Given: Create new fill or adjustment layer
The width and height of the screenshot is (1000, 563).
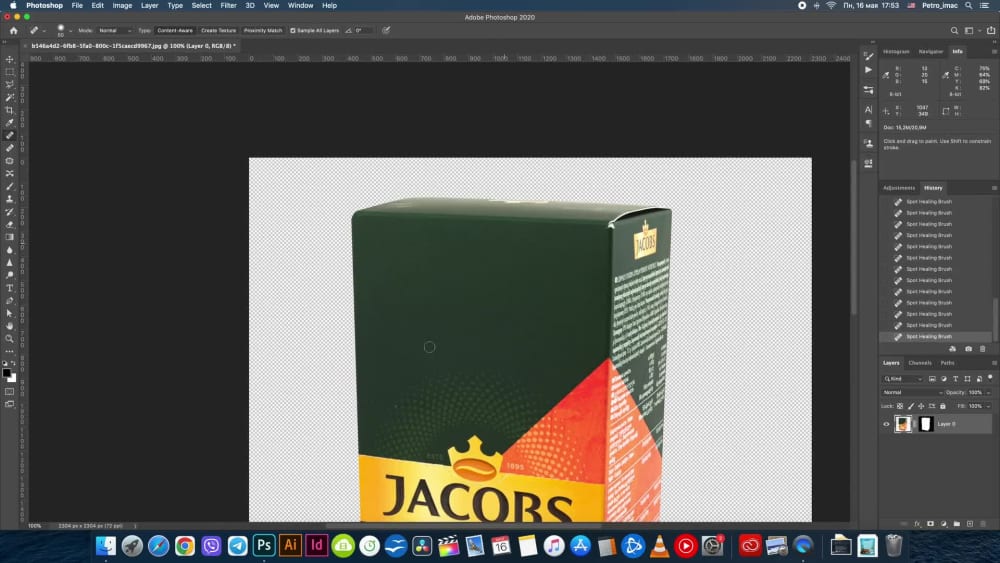Looking at the screenshot, I should tap(944, 523).
